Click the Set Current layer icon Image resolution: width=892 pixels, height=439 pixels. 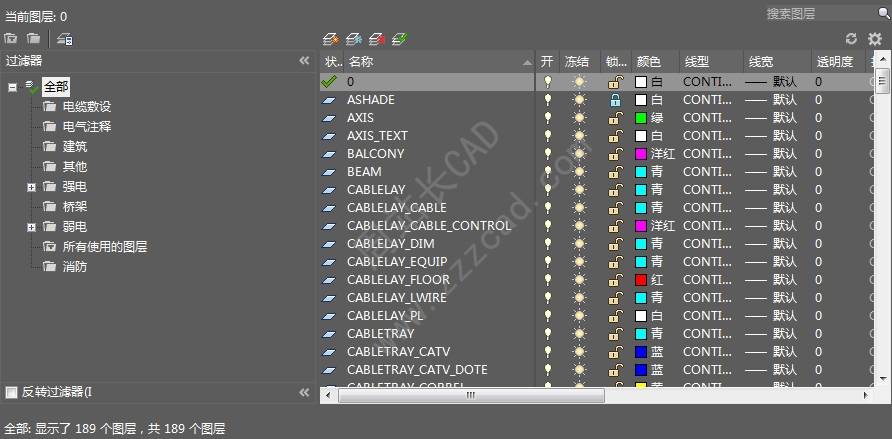click(400, 39)
